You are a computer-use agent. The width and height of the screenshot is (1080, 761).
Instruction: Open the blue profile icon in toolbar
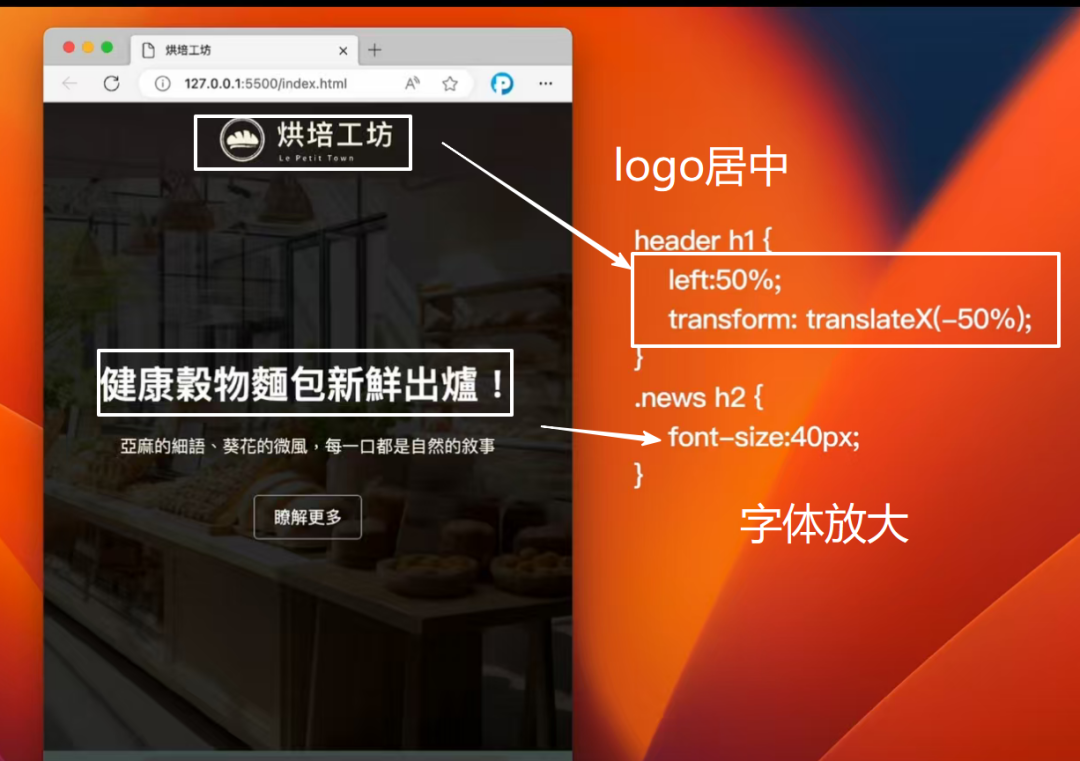pyautogui.click(x=502, y=84)
